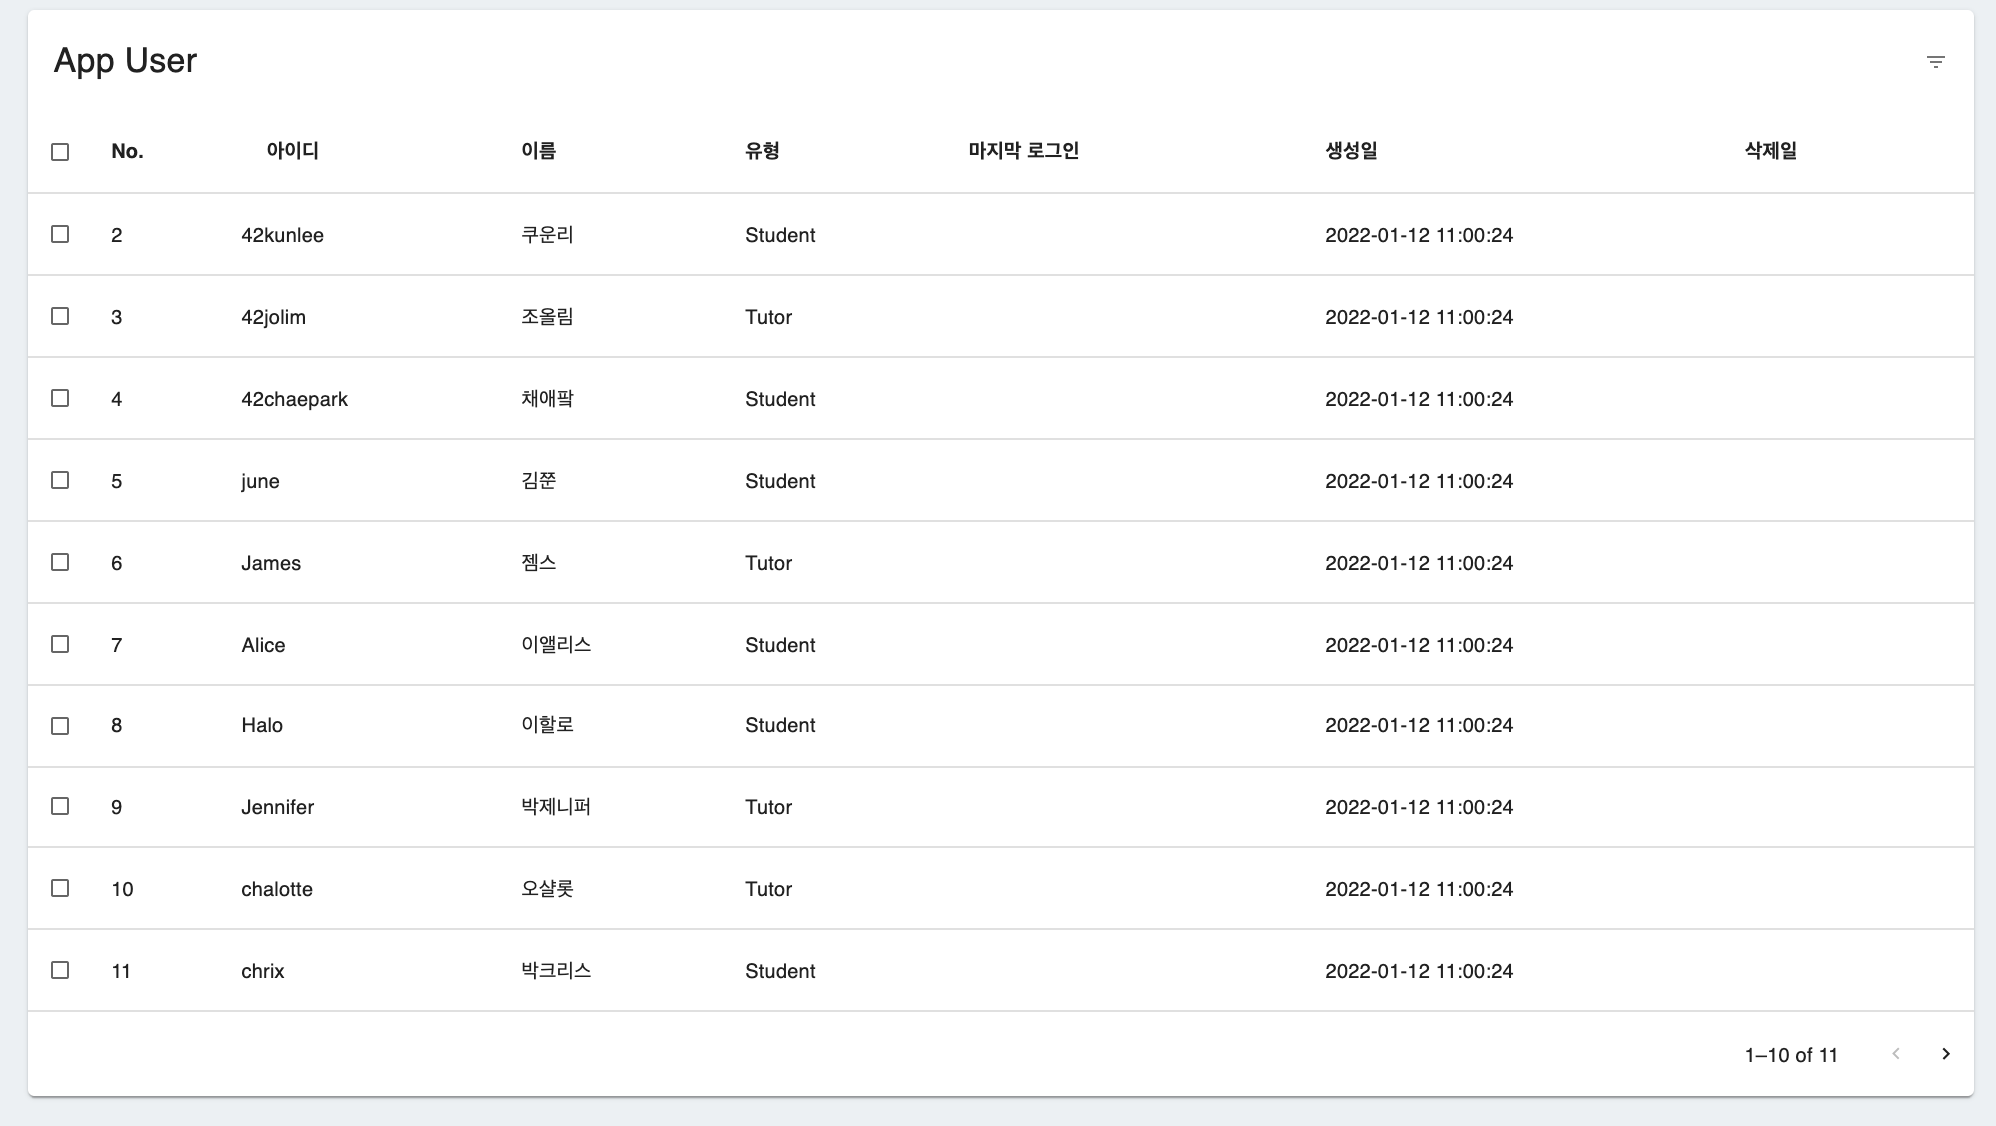Check the june row checkbox

click(60, 480)
